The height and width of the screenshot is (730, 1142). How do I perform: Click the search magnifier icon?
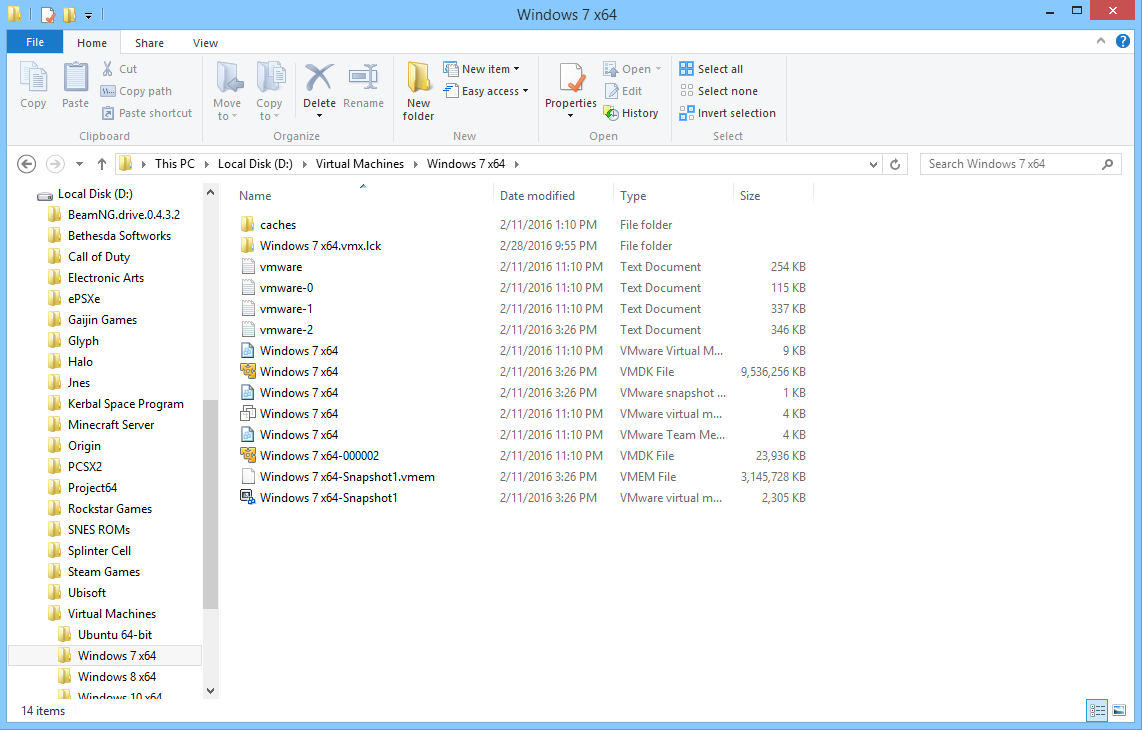pyautogui.click(x=1107, y=164)
